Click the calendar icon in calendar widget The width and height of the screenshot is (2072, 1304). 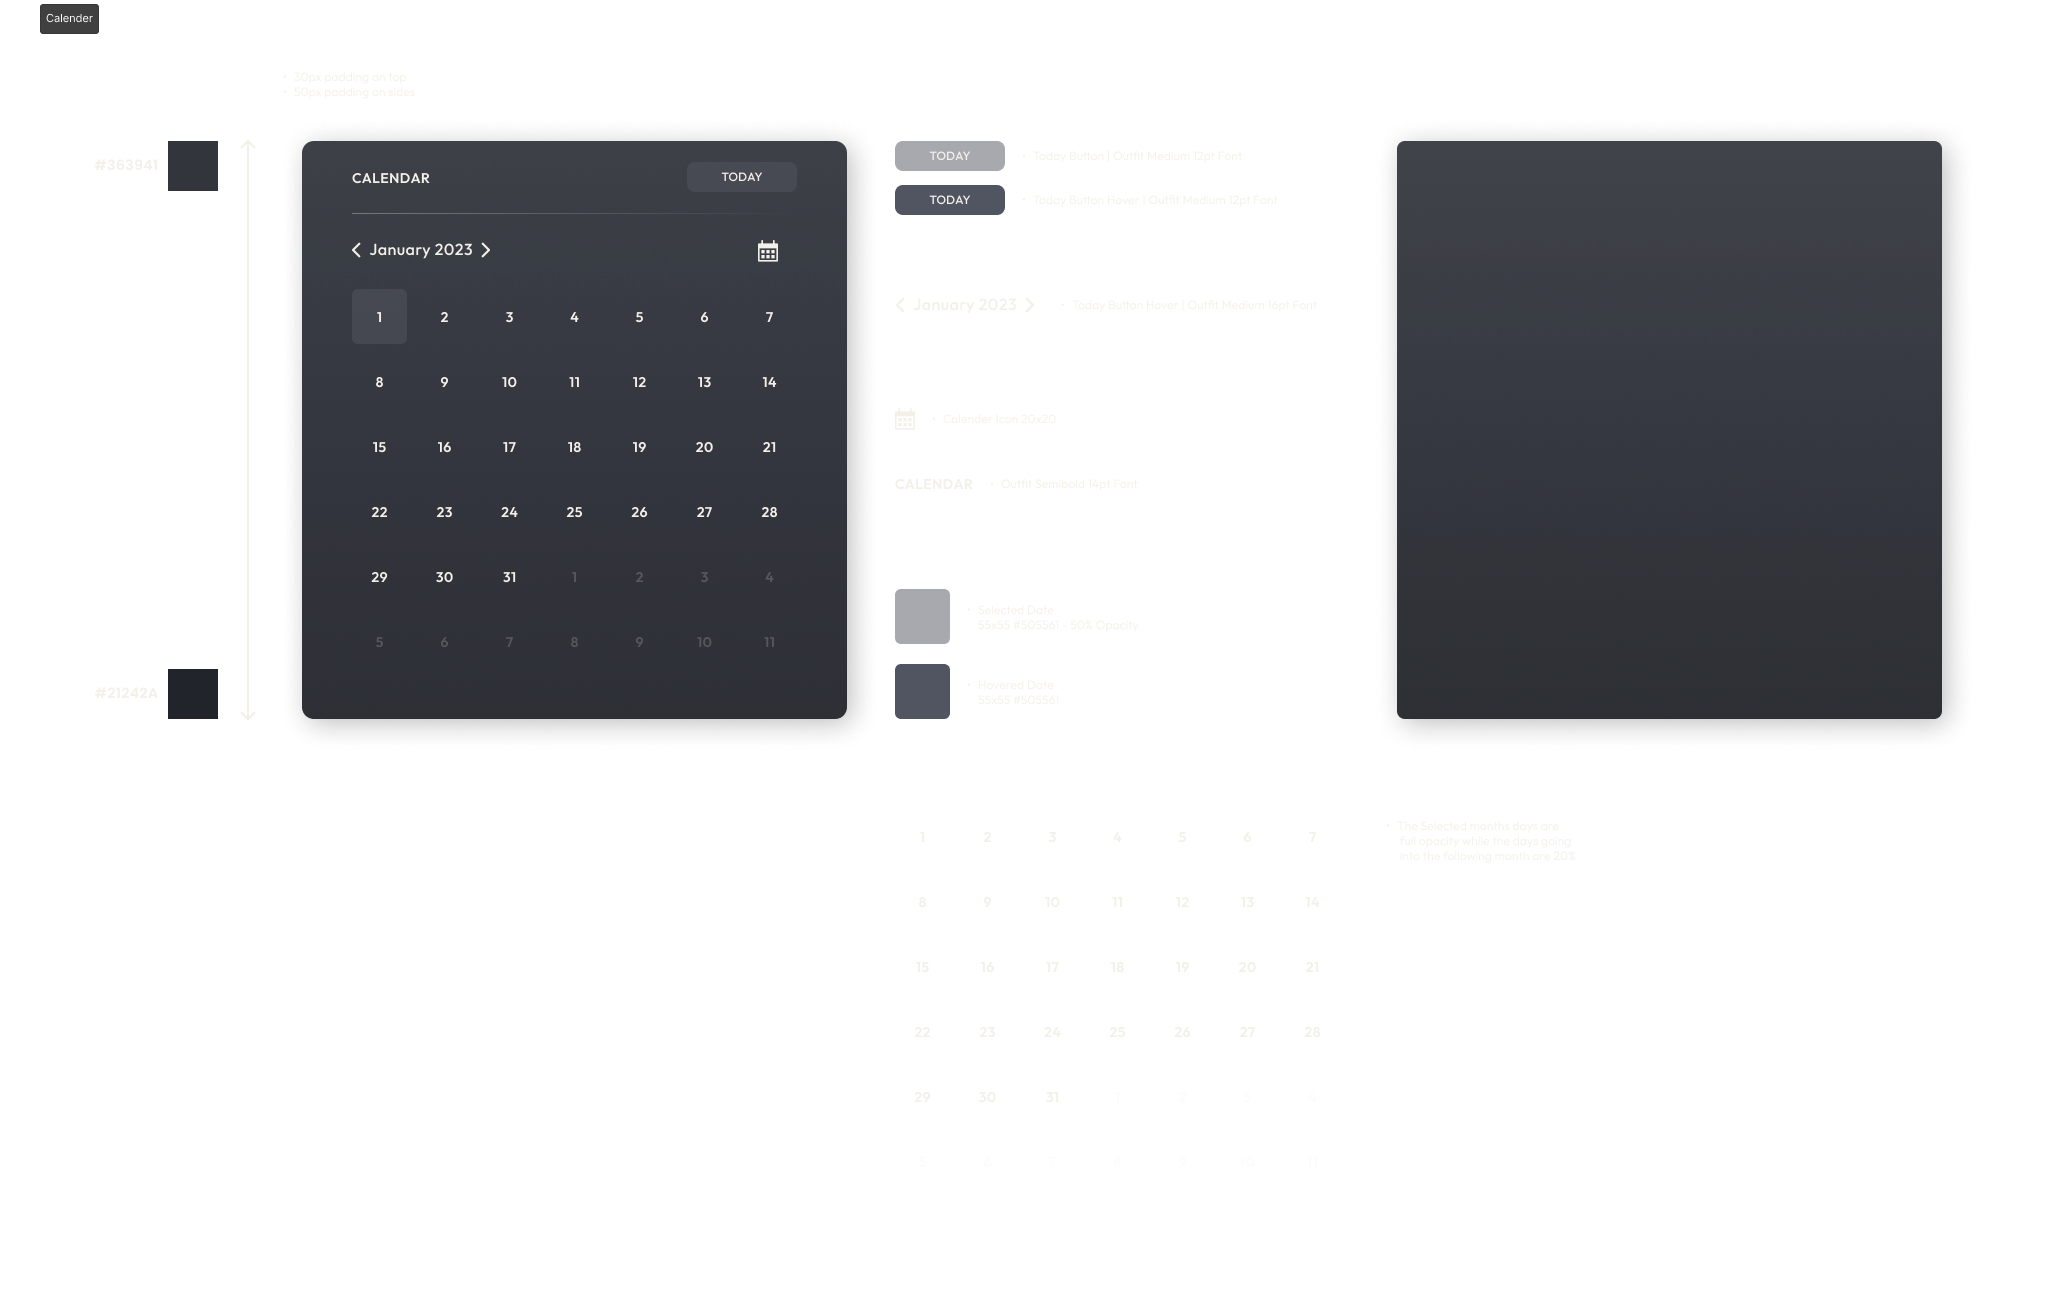(x=767, y=251)
